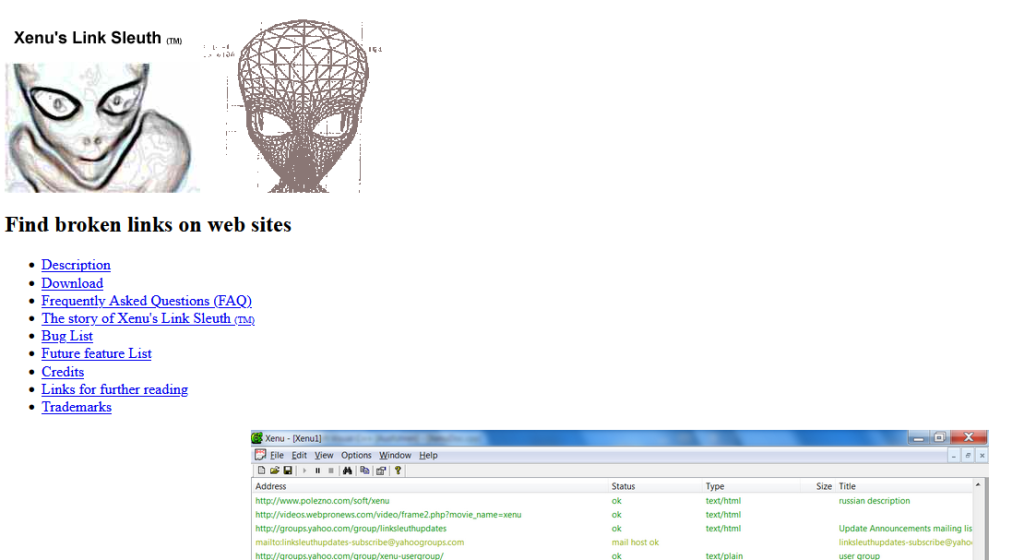Viewport: 1024px width, 560px height.
Task: Open The story of Xenu's Link Sleuth link
Action: [148, 319]
